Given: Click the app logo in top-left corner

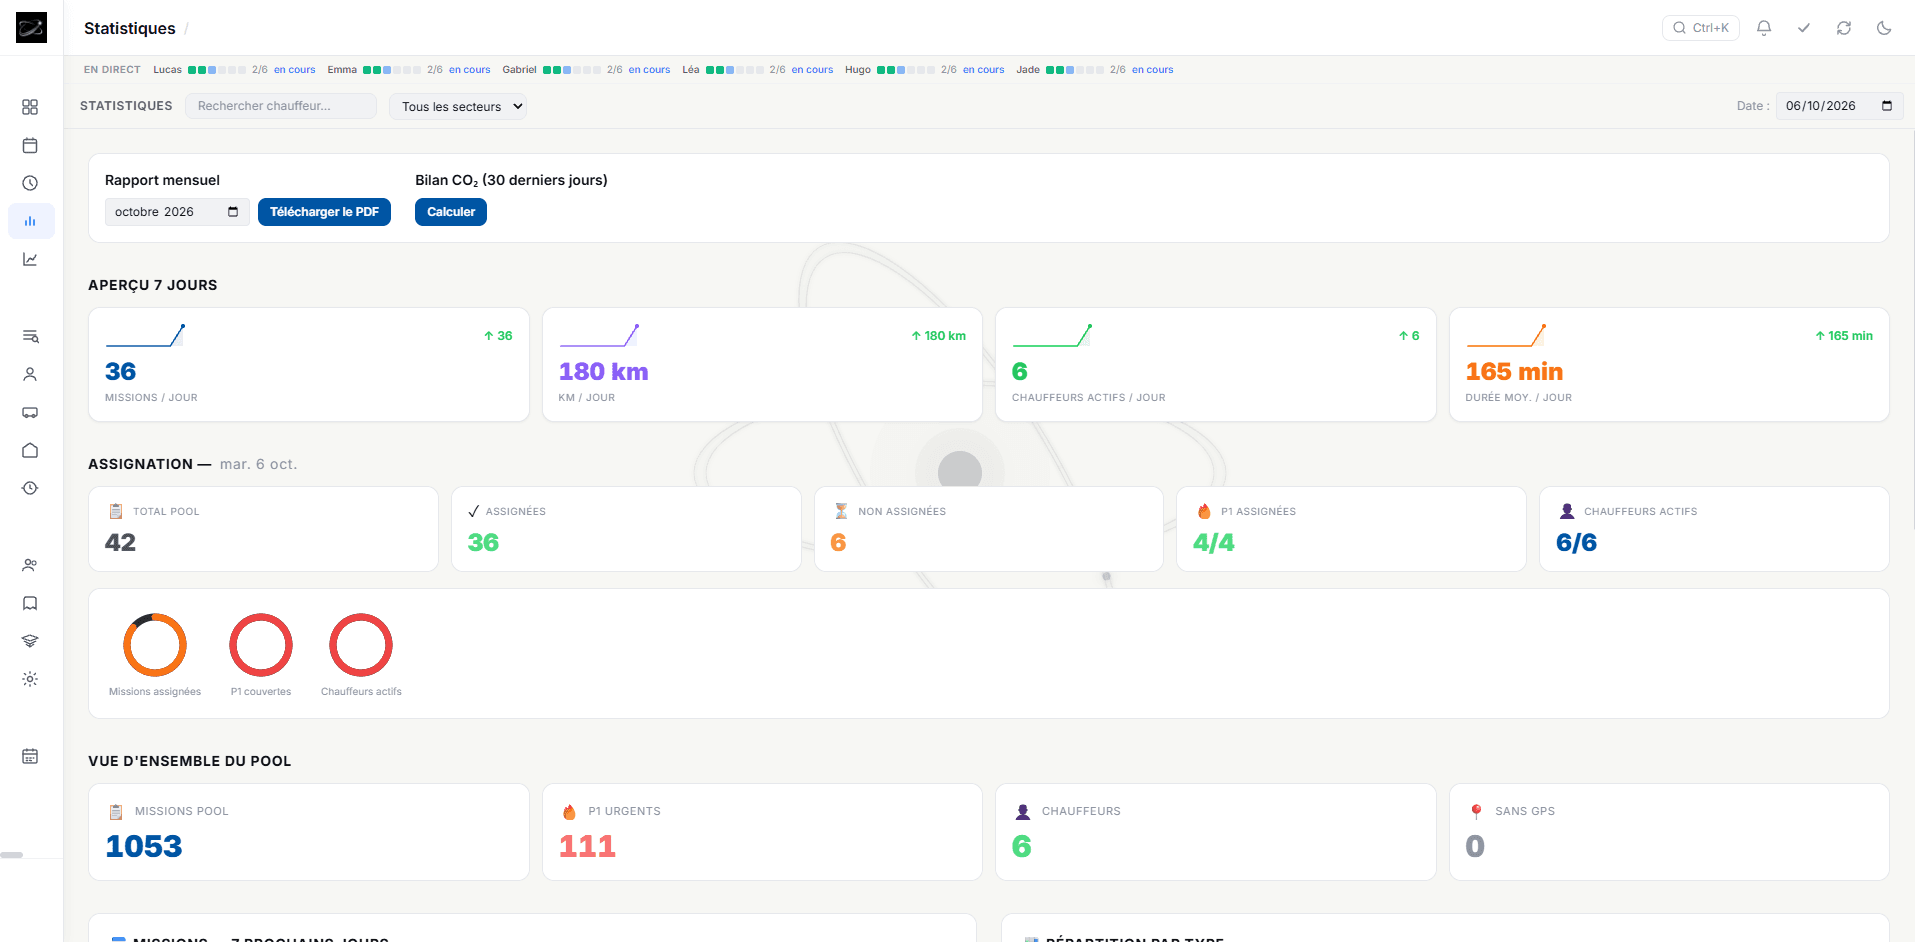Looking at the screenshot, I should 31,28.
